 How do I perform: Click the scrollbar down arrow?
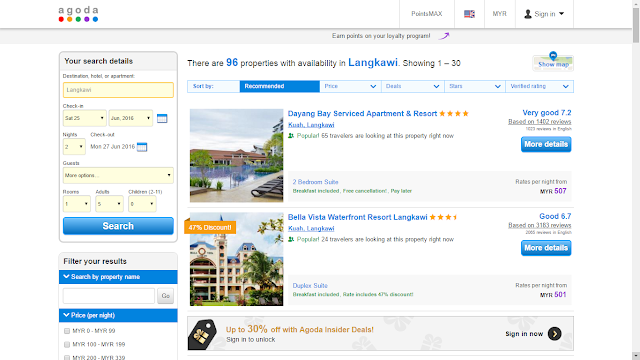click(x=636, y=356)
